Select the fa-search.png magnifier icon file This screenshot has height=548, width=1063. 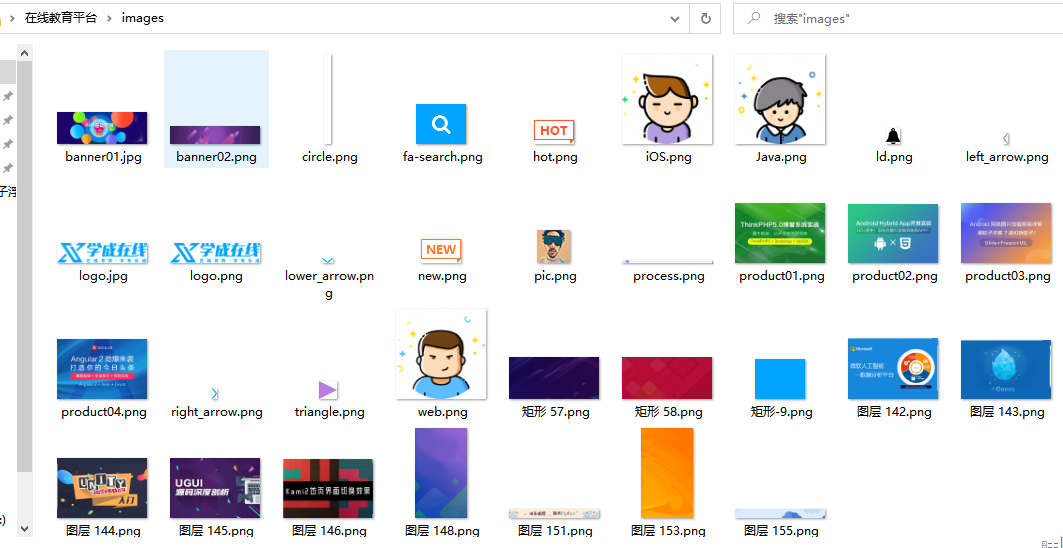tap(441, 124)
